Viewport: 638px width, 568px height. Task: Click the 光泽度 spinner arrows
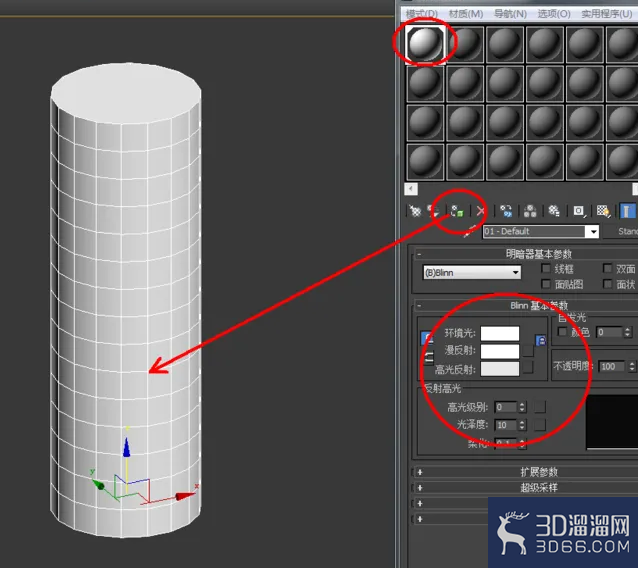point(522,425)
